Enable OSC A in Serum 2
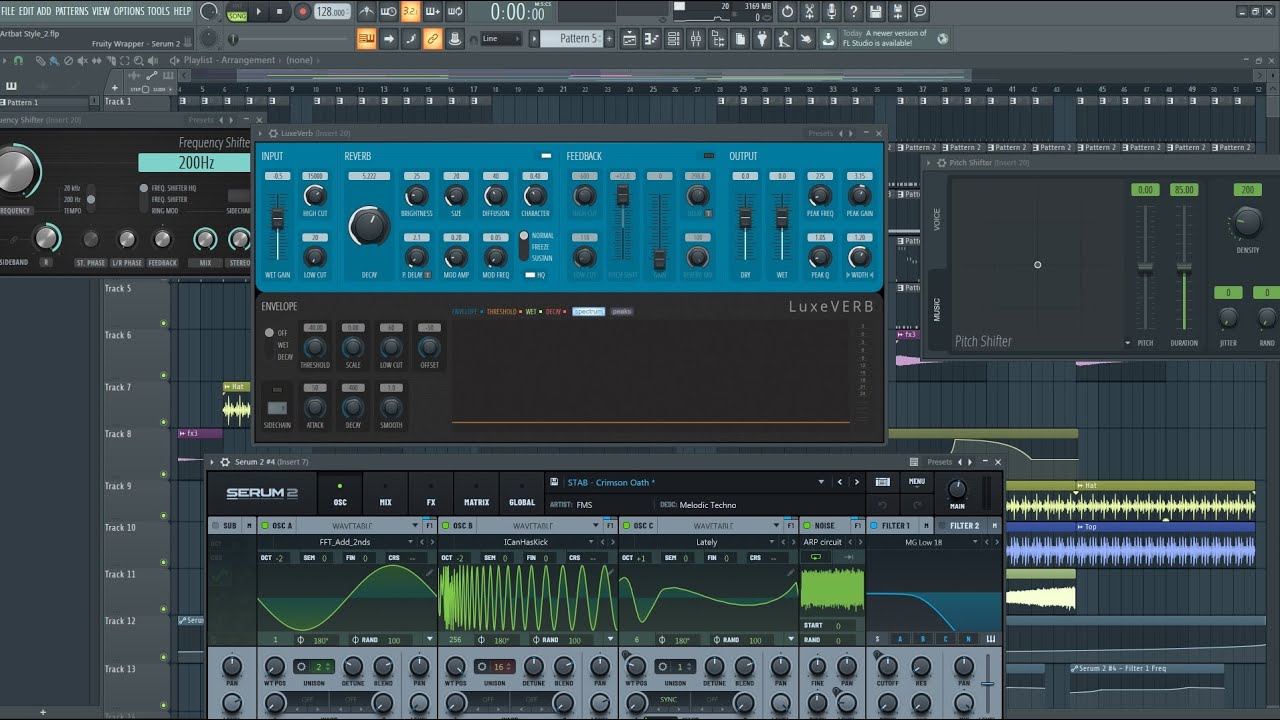This screenshot has height=720, width=1280. point(265,525)
